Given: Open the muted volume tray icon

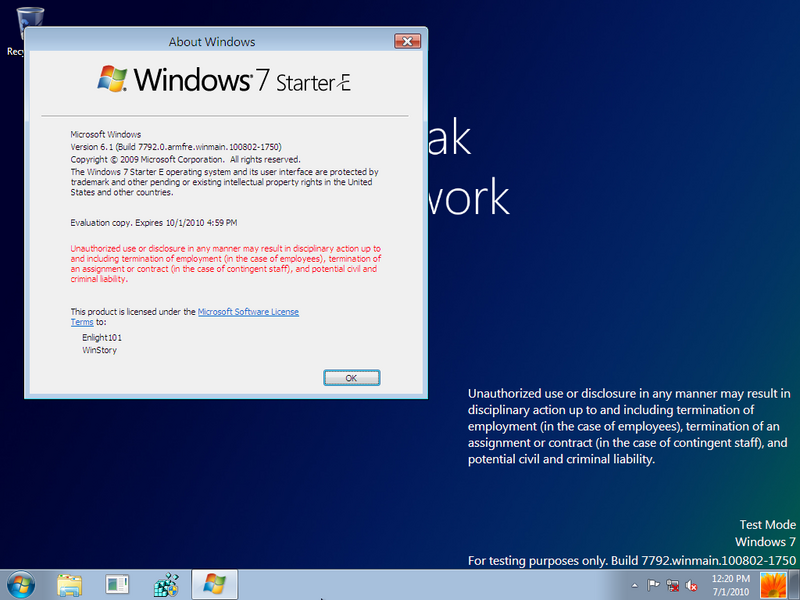Looking at the screenshot, I should click(x=691, y=585).
